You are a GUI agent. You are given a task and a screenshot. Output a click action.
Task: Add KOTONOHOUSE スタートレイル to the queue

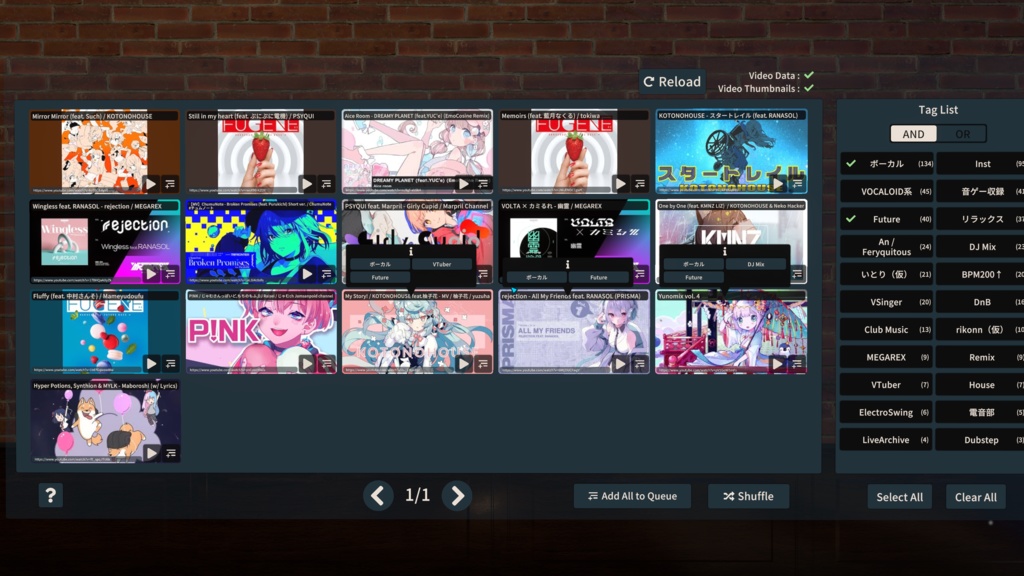797,184
